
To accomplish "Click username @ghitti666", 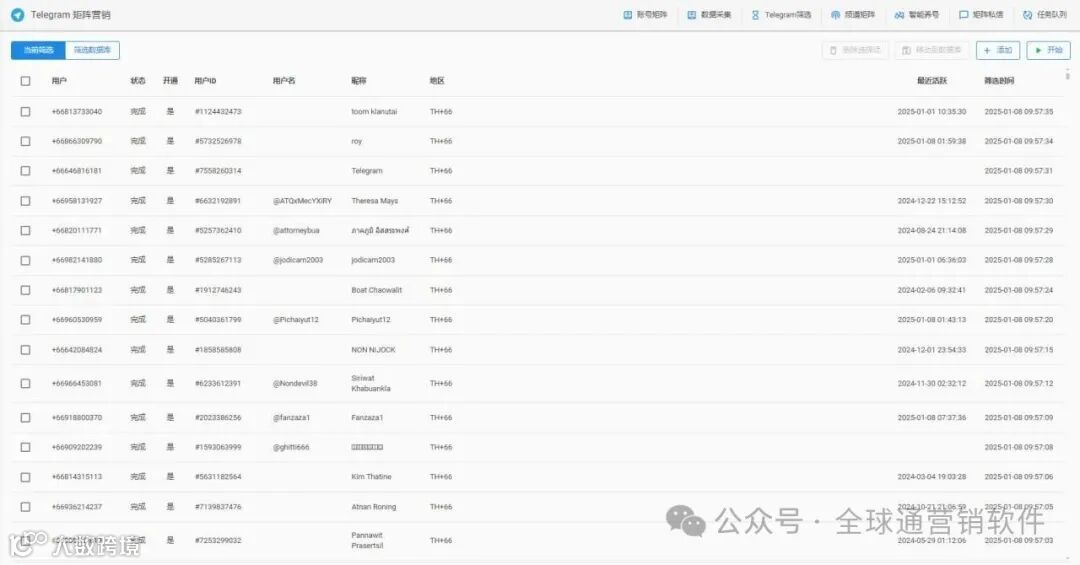I will point(291,447).
